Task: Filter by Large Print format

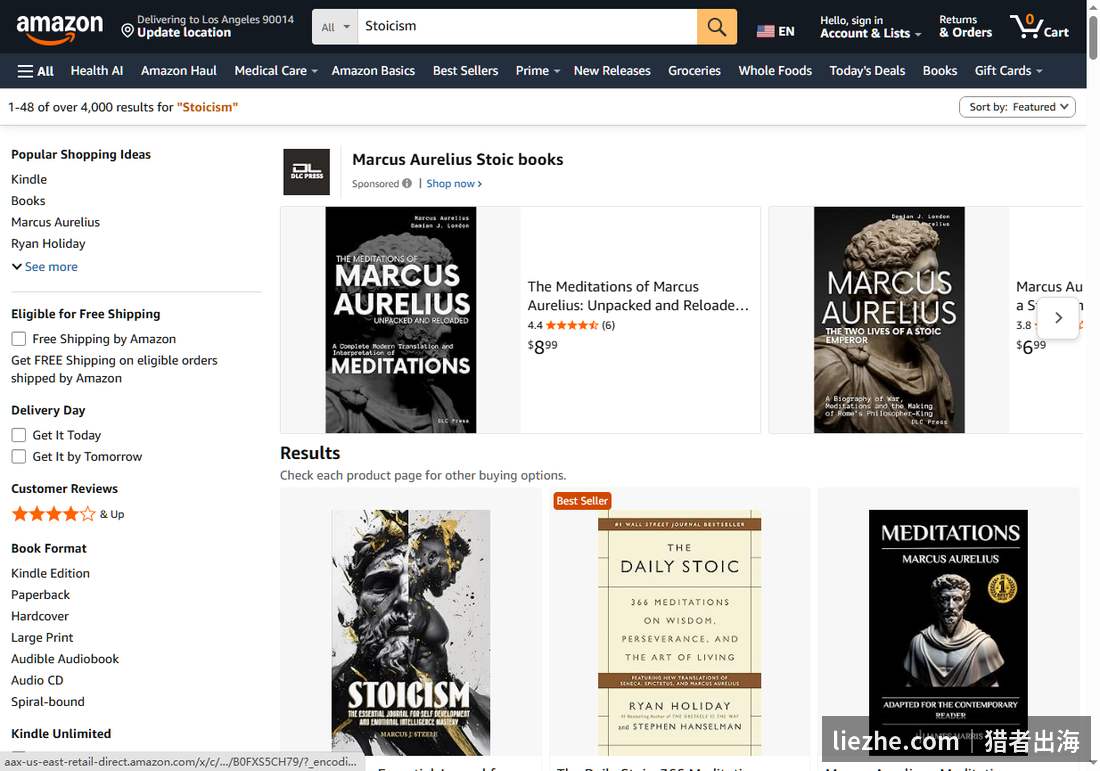Action: click(x=42, y=638)
